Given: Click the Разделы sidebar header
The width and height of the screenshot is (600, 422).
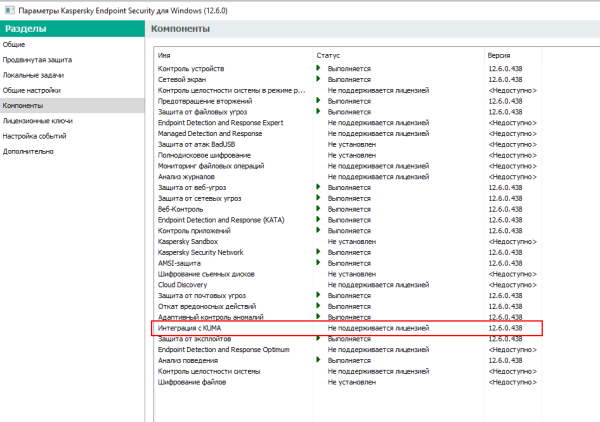Looking at the screenshot, I should 72,29.
